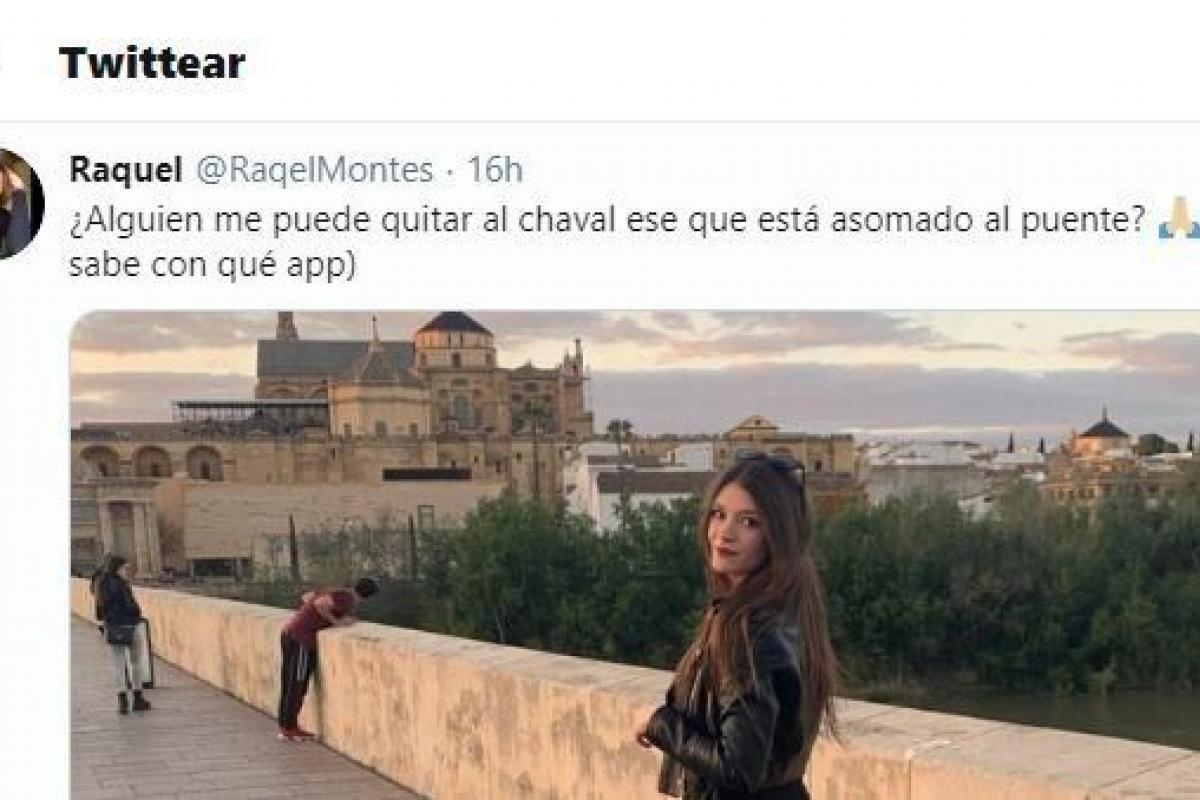Image resolution: width=1200 pixels, height=800 pixels.
Task: Click the Twittear page heading
Action: 152,63
